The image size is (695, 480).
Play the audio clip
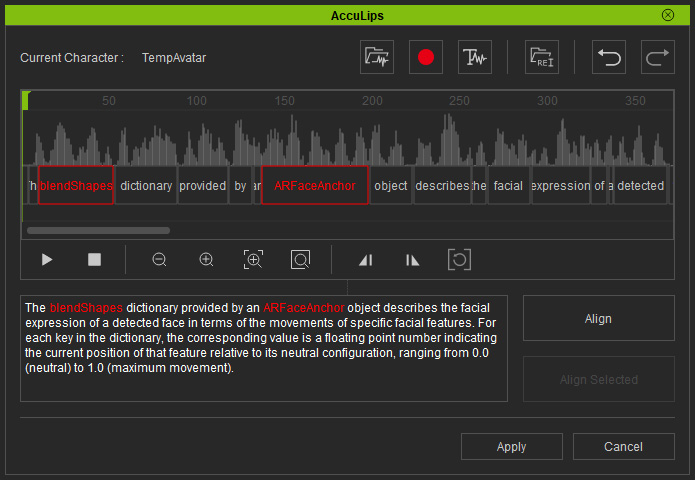[47, 260]
